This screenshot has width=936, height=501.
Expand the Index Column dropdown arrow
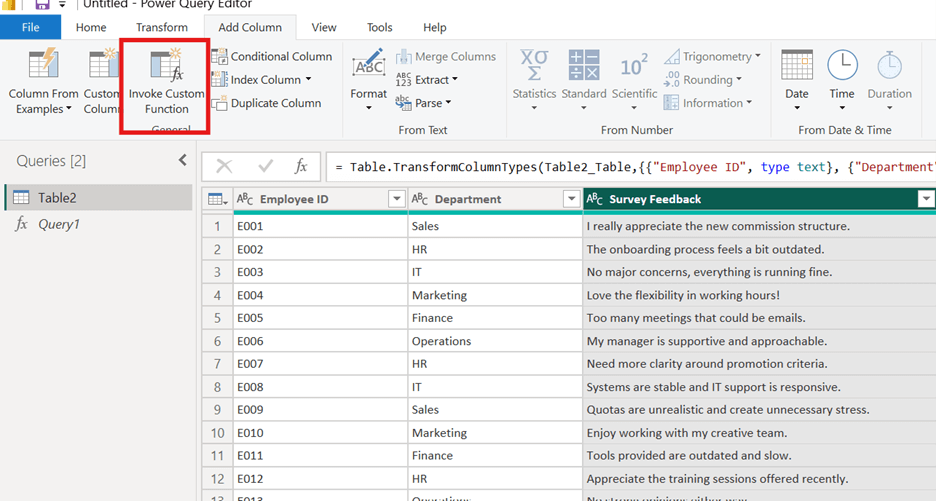coord(309,79)
